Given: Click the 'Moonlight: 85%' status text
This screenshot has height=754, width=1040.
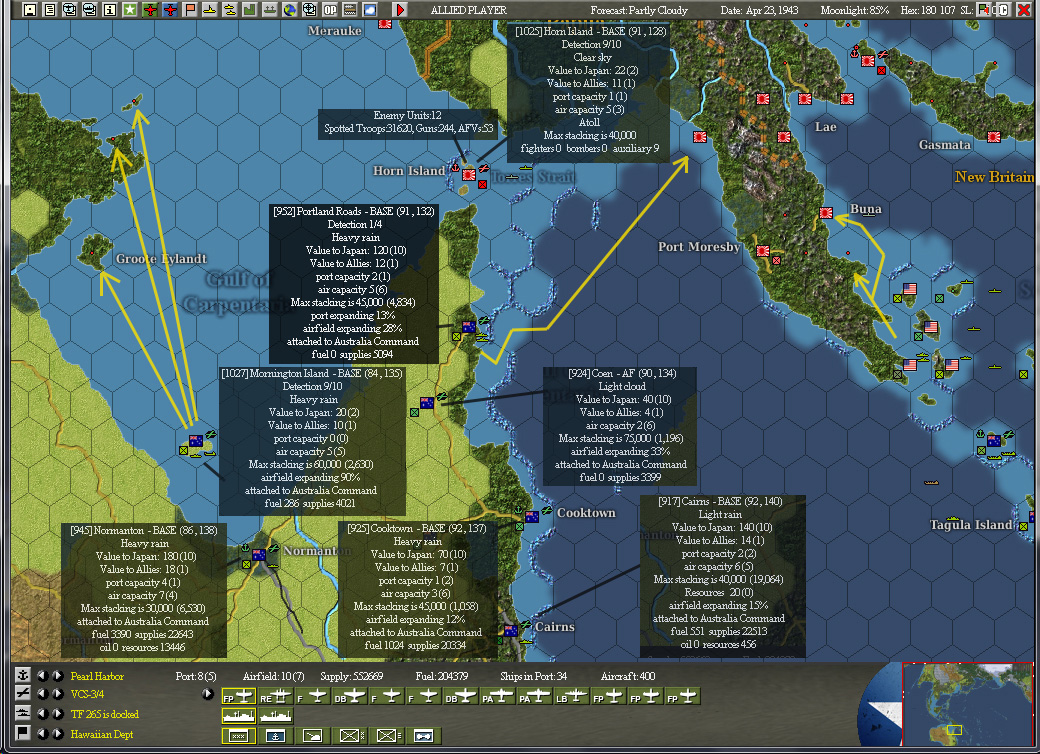Looking at the screenshot, I should click(854, 10).
